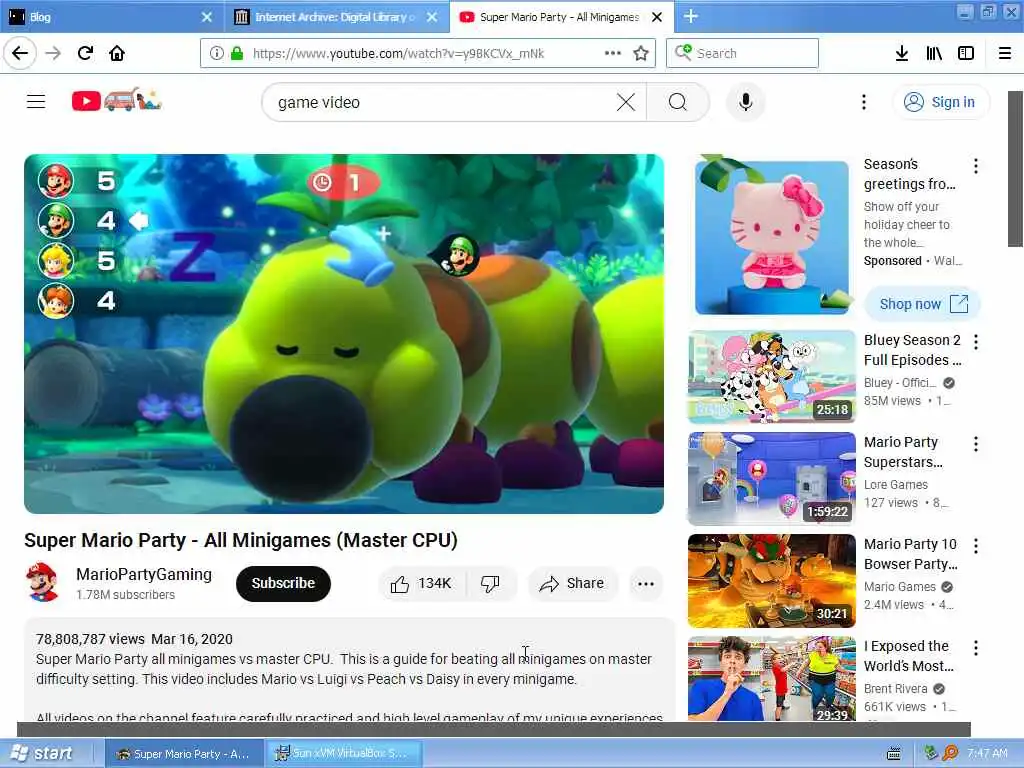Click the Sign in button
This screenshot has height=768, width=1024.
tap(940, 102)
